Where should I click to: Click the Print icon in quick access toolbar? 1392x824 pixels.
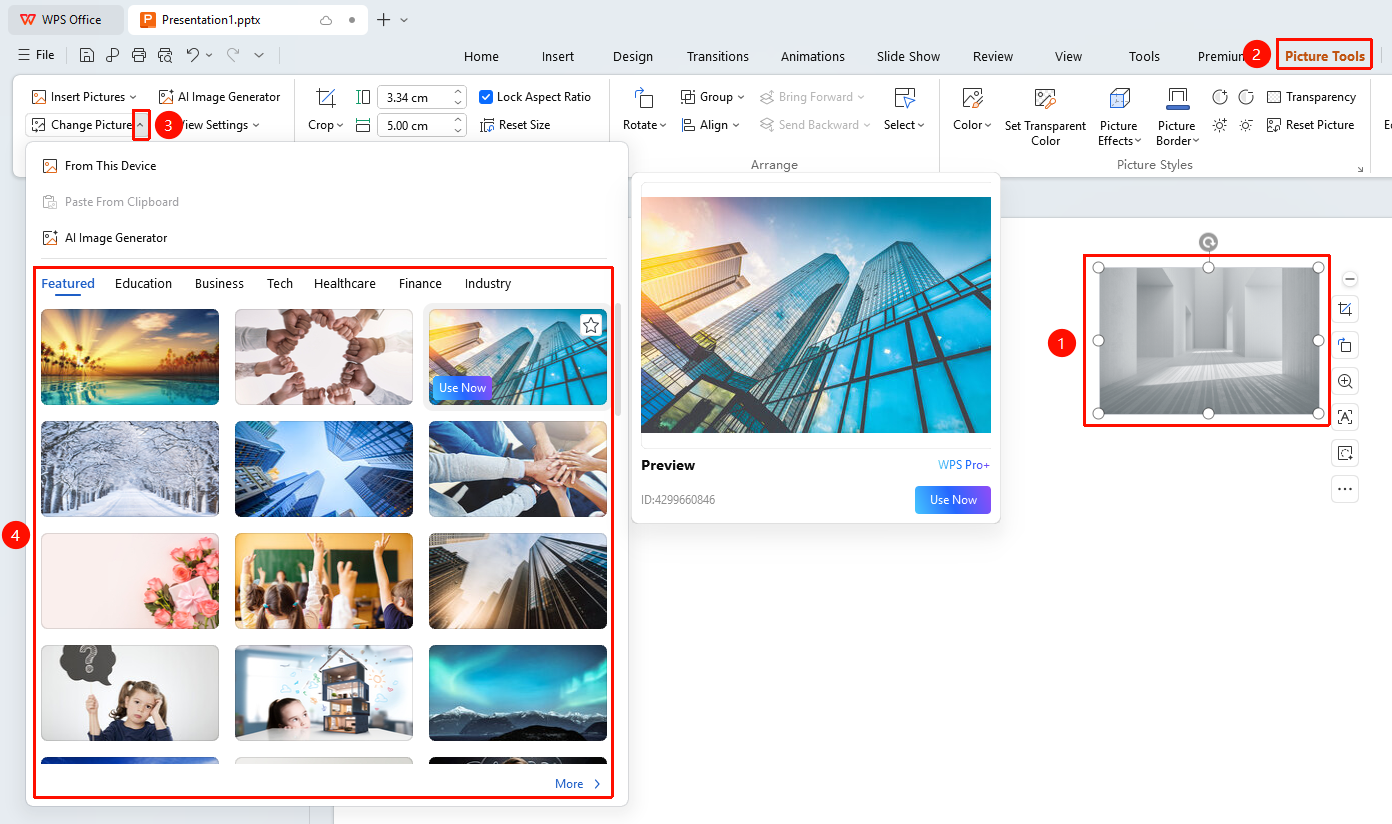point(139,56)
